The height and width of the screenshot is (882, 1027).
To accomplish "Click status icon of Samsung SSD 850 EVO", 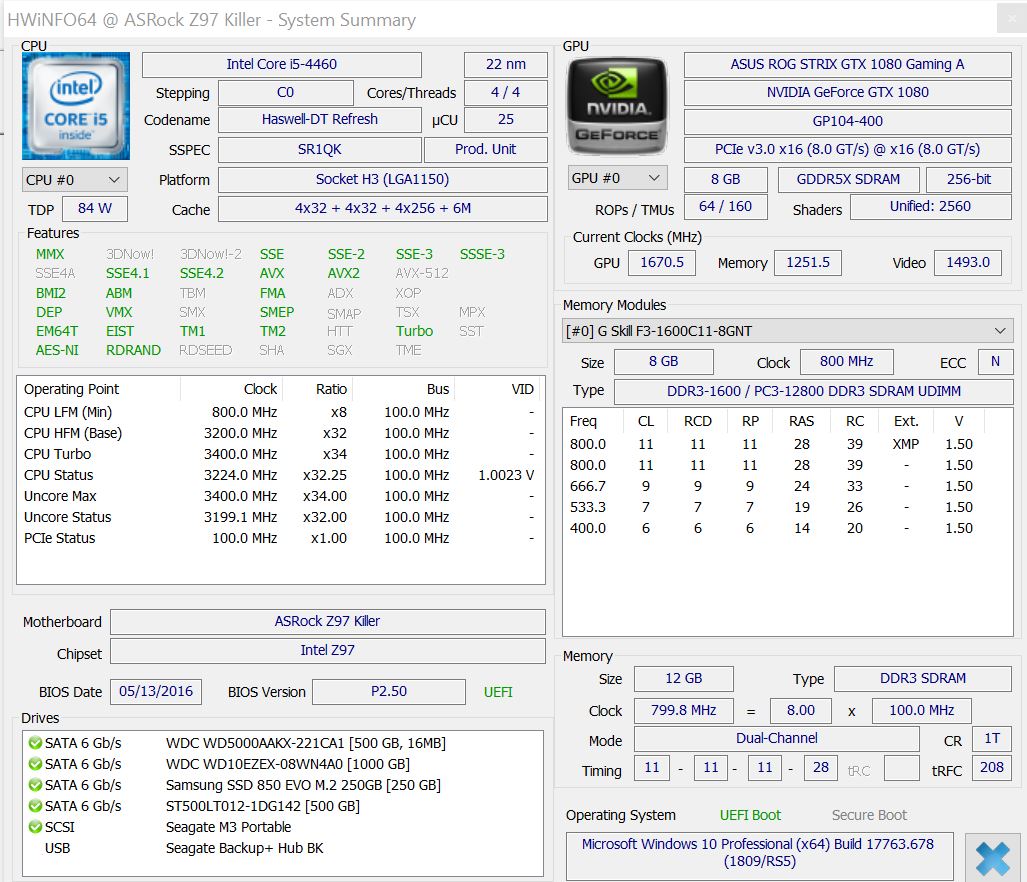I will click(35, 785).
